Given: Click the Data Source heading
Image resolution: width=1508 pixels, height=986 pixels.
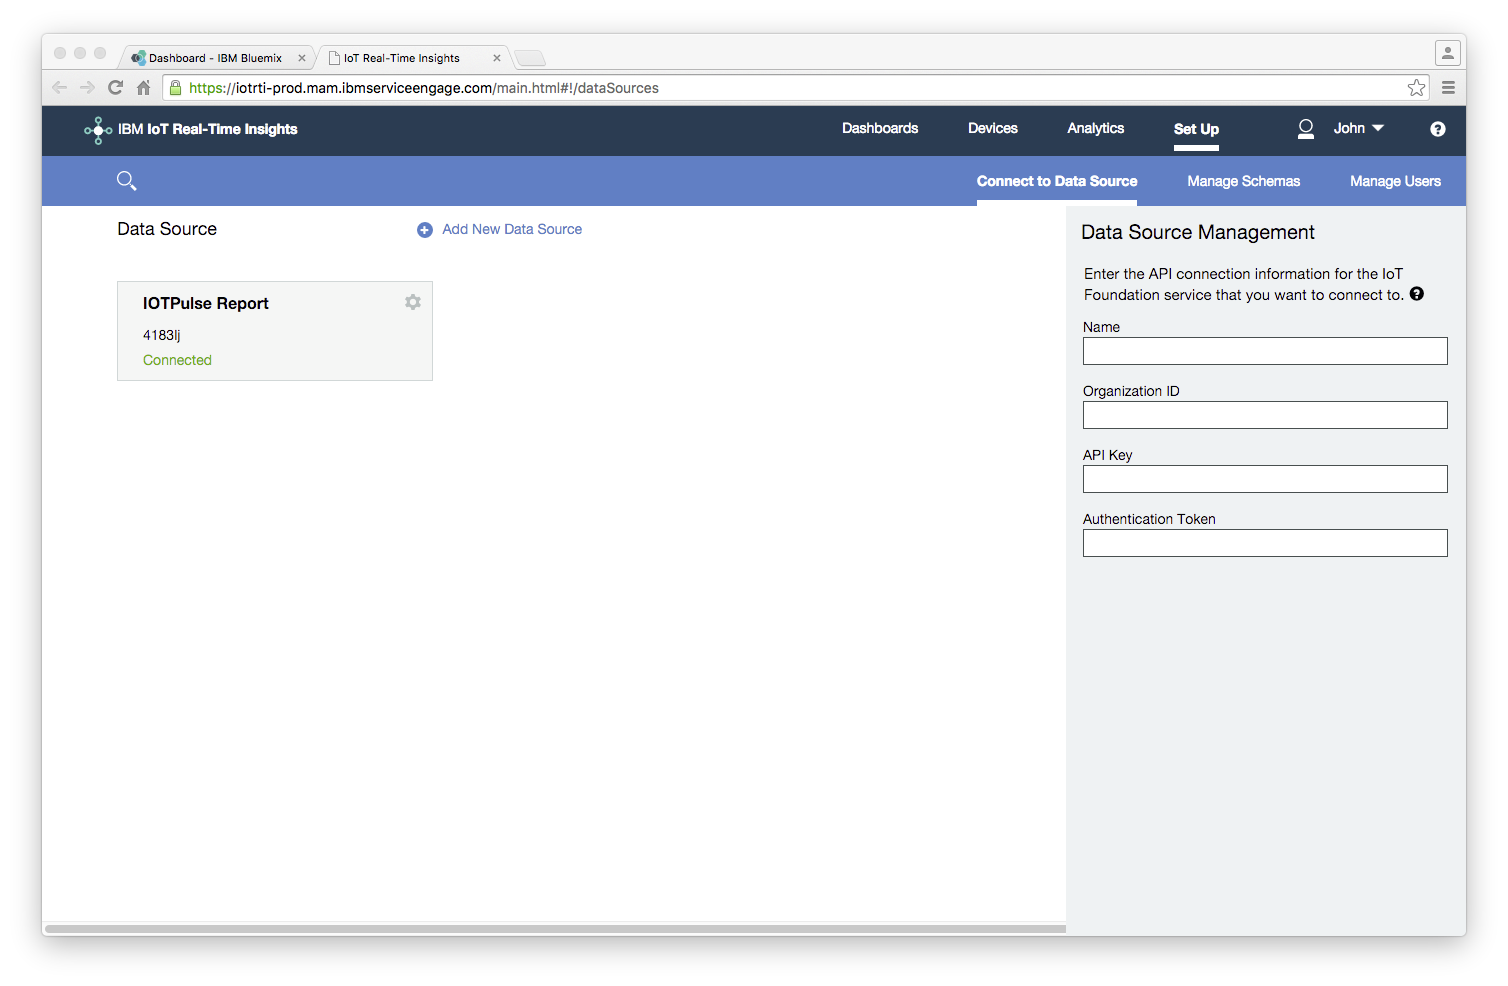Looking at the screenshot, I should pos(167,229).
